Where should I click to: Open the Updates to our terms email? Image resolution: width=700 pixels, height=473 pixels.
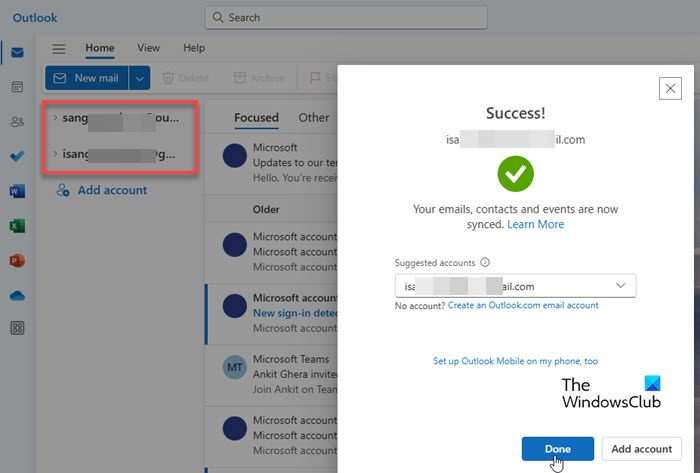pos(271,163)
